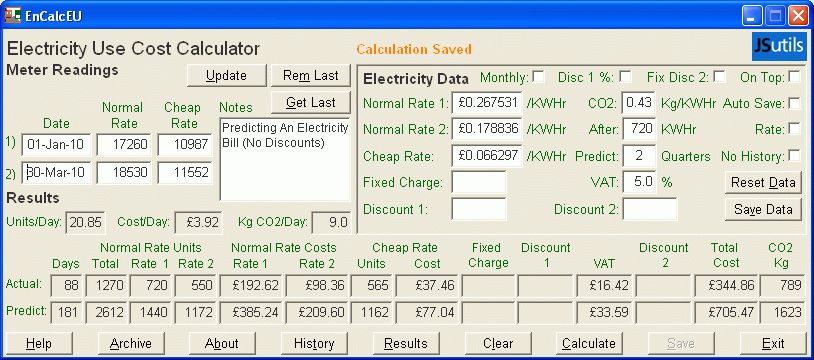Enable the Monthly checkbox
Screen dimensions: 814x360
tap(539, 77)
